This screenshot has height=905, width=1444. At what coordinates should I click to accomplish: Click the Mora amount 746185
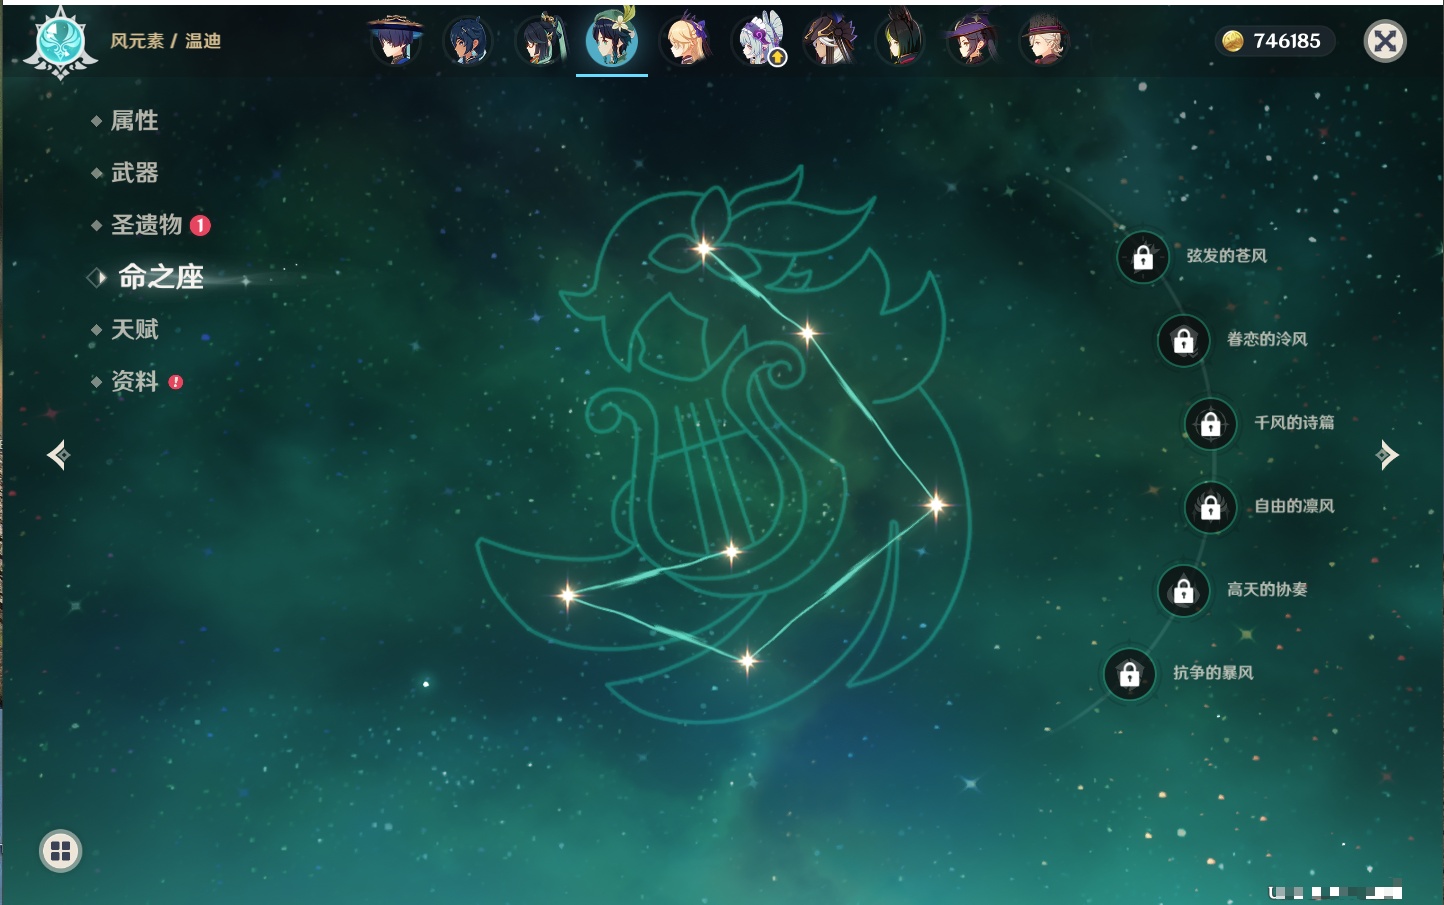click(1287, 41)
